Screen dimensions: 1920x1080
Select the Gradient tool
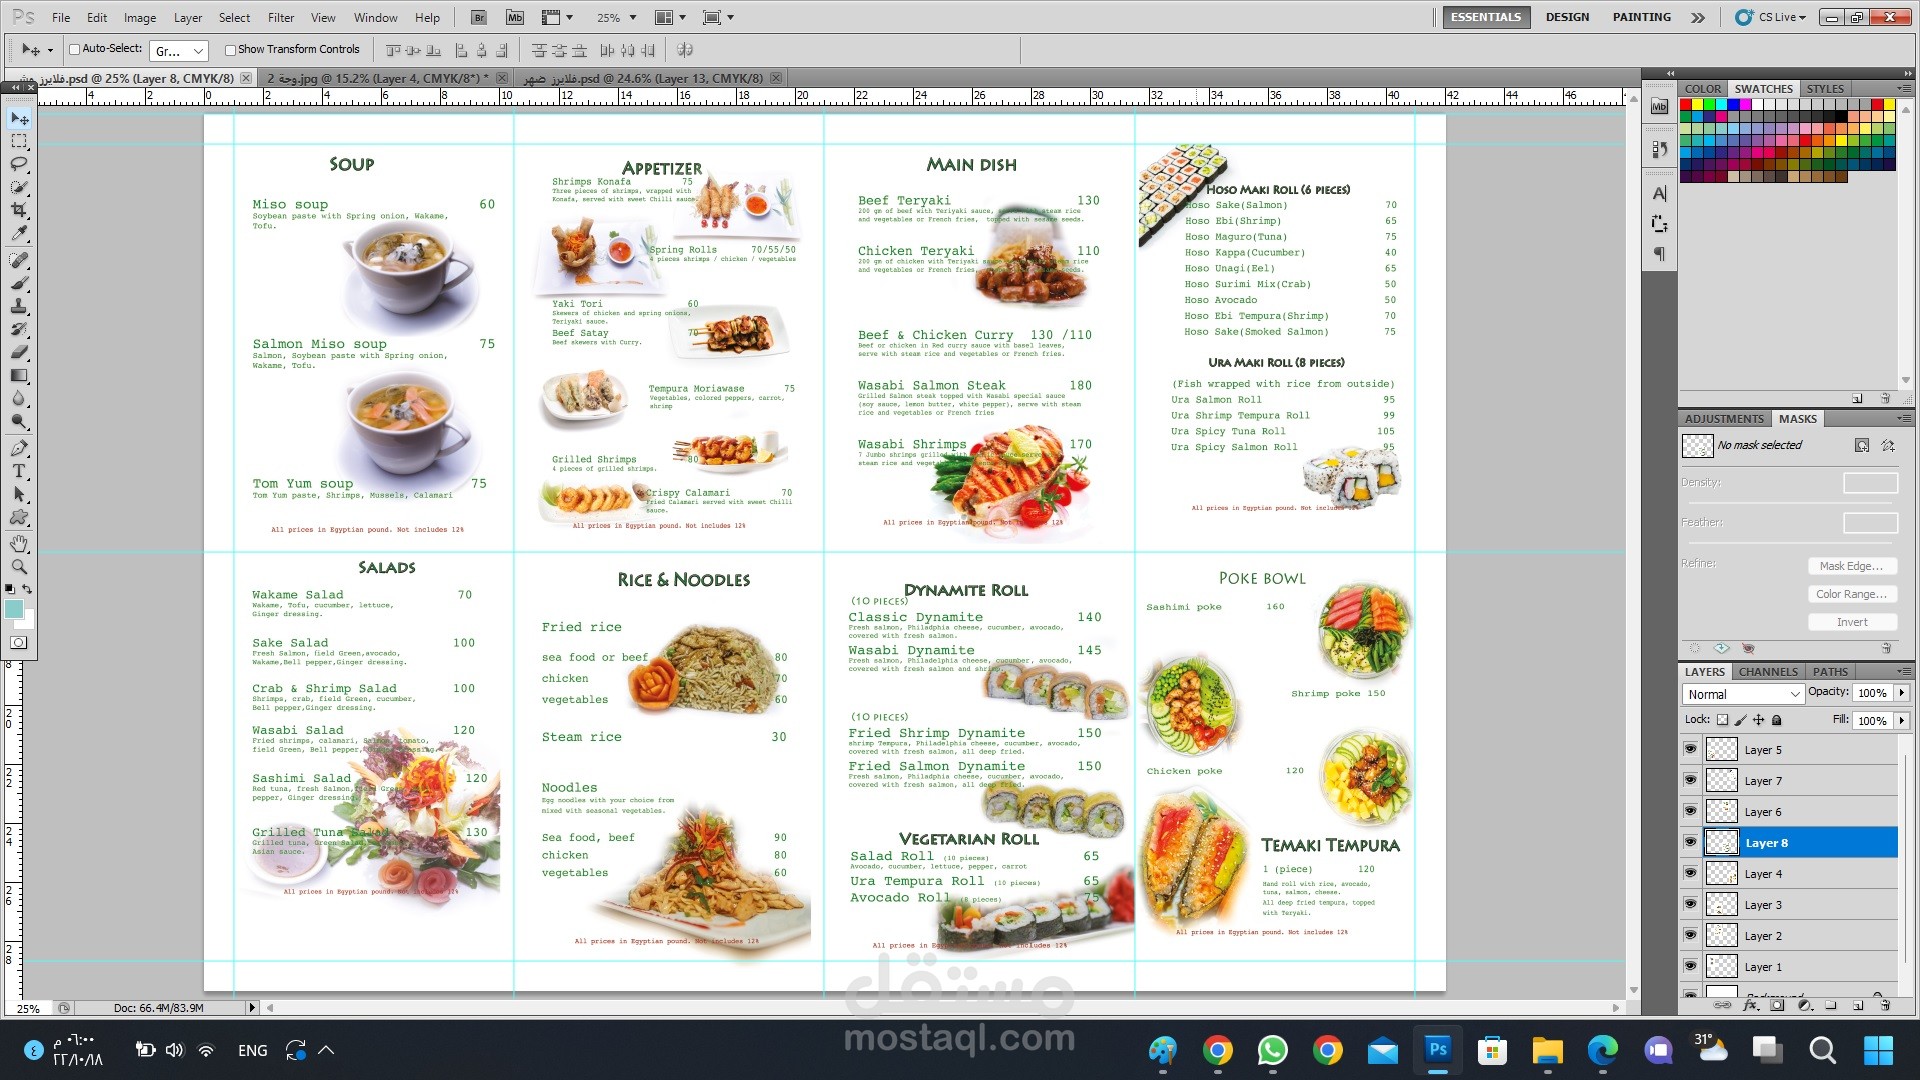pyautogui.click(x=19, y=375)
